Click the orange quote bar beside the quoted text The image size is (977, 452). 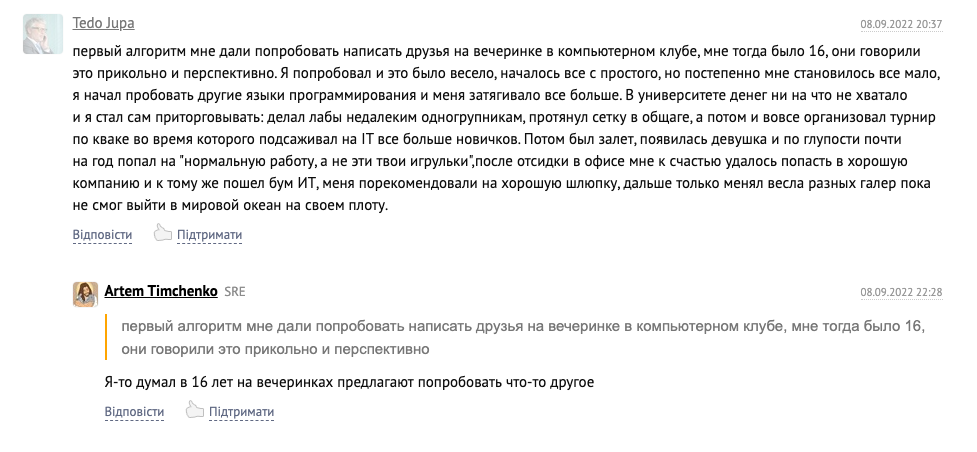tap(106, 337)
